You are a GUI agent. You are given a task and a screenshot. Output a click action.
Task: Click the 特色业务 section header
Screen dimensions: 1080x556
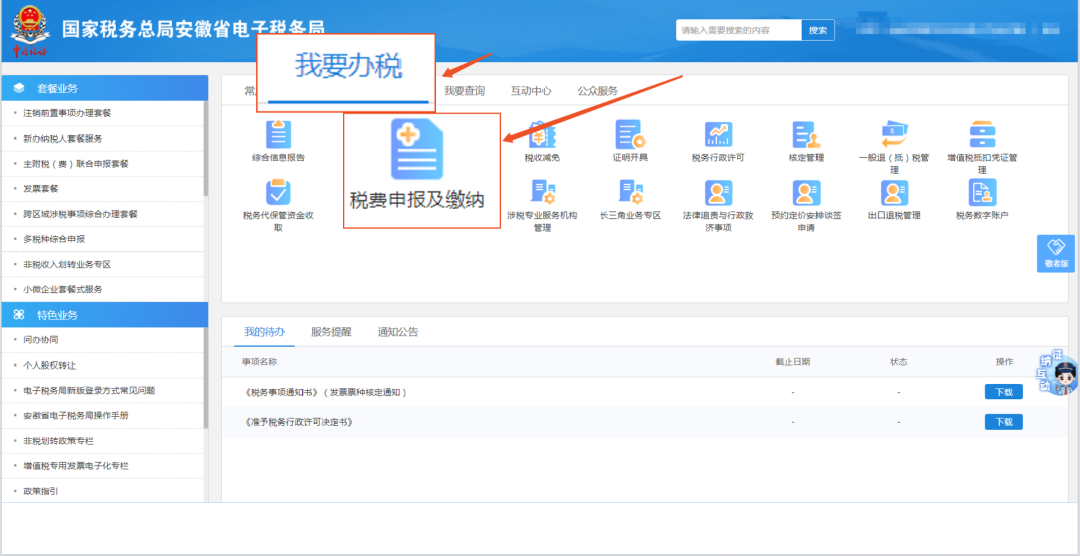105,315
